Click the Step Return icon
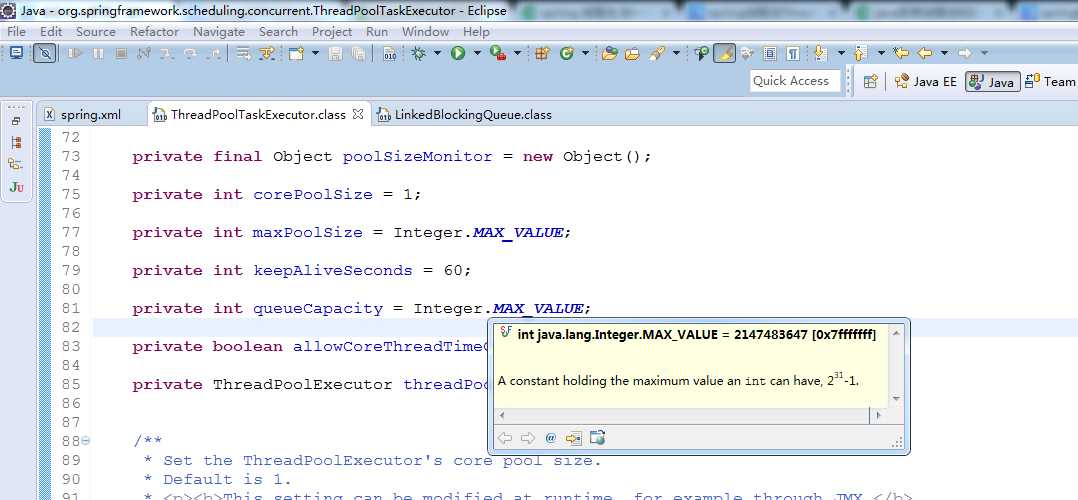The image size is (1078, 500). [x=213, y=53]
